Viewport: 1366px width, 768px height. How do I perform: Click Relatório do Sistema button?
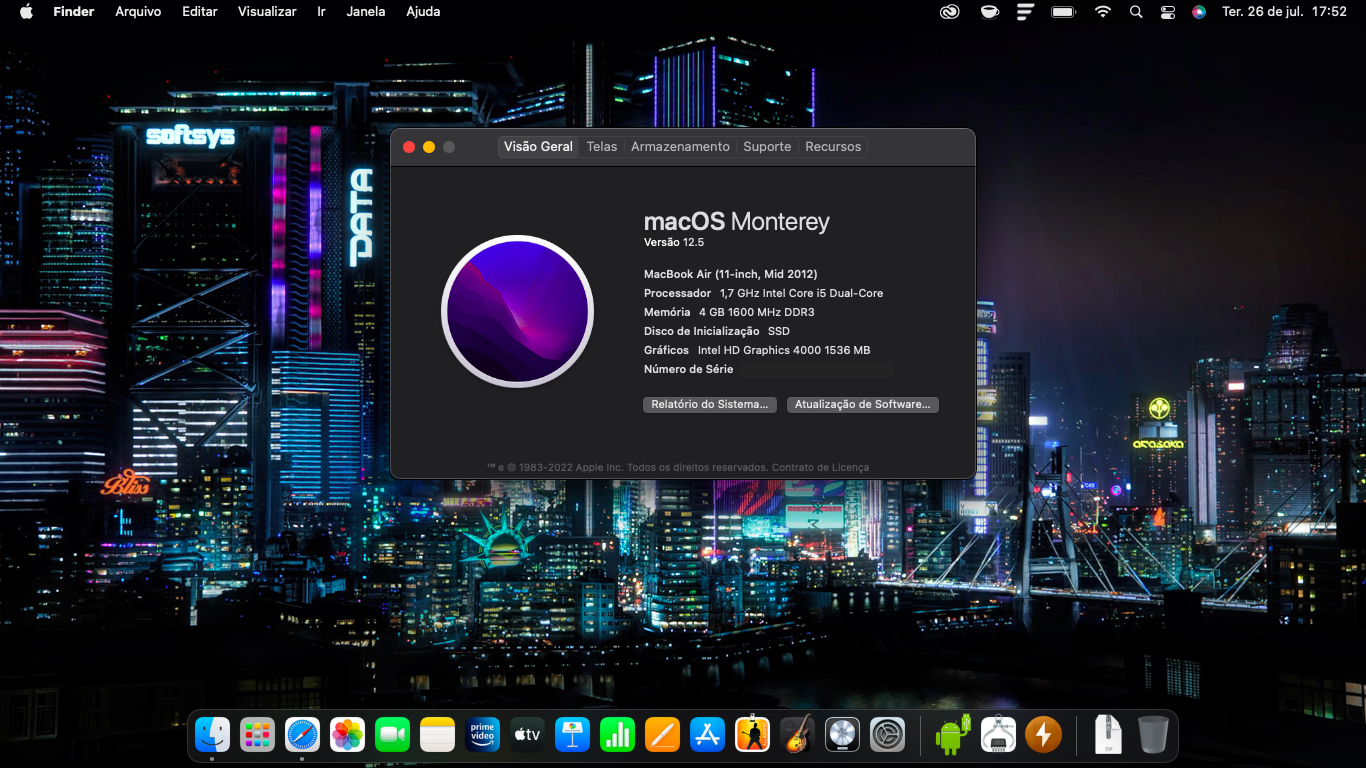[709, 404]
